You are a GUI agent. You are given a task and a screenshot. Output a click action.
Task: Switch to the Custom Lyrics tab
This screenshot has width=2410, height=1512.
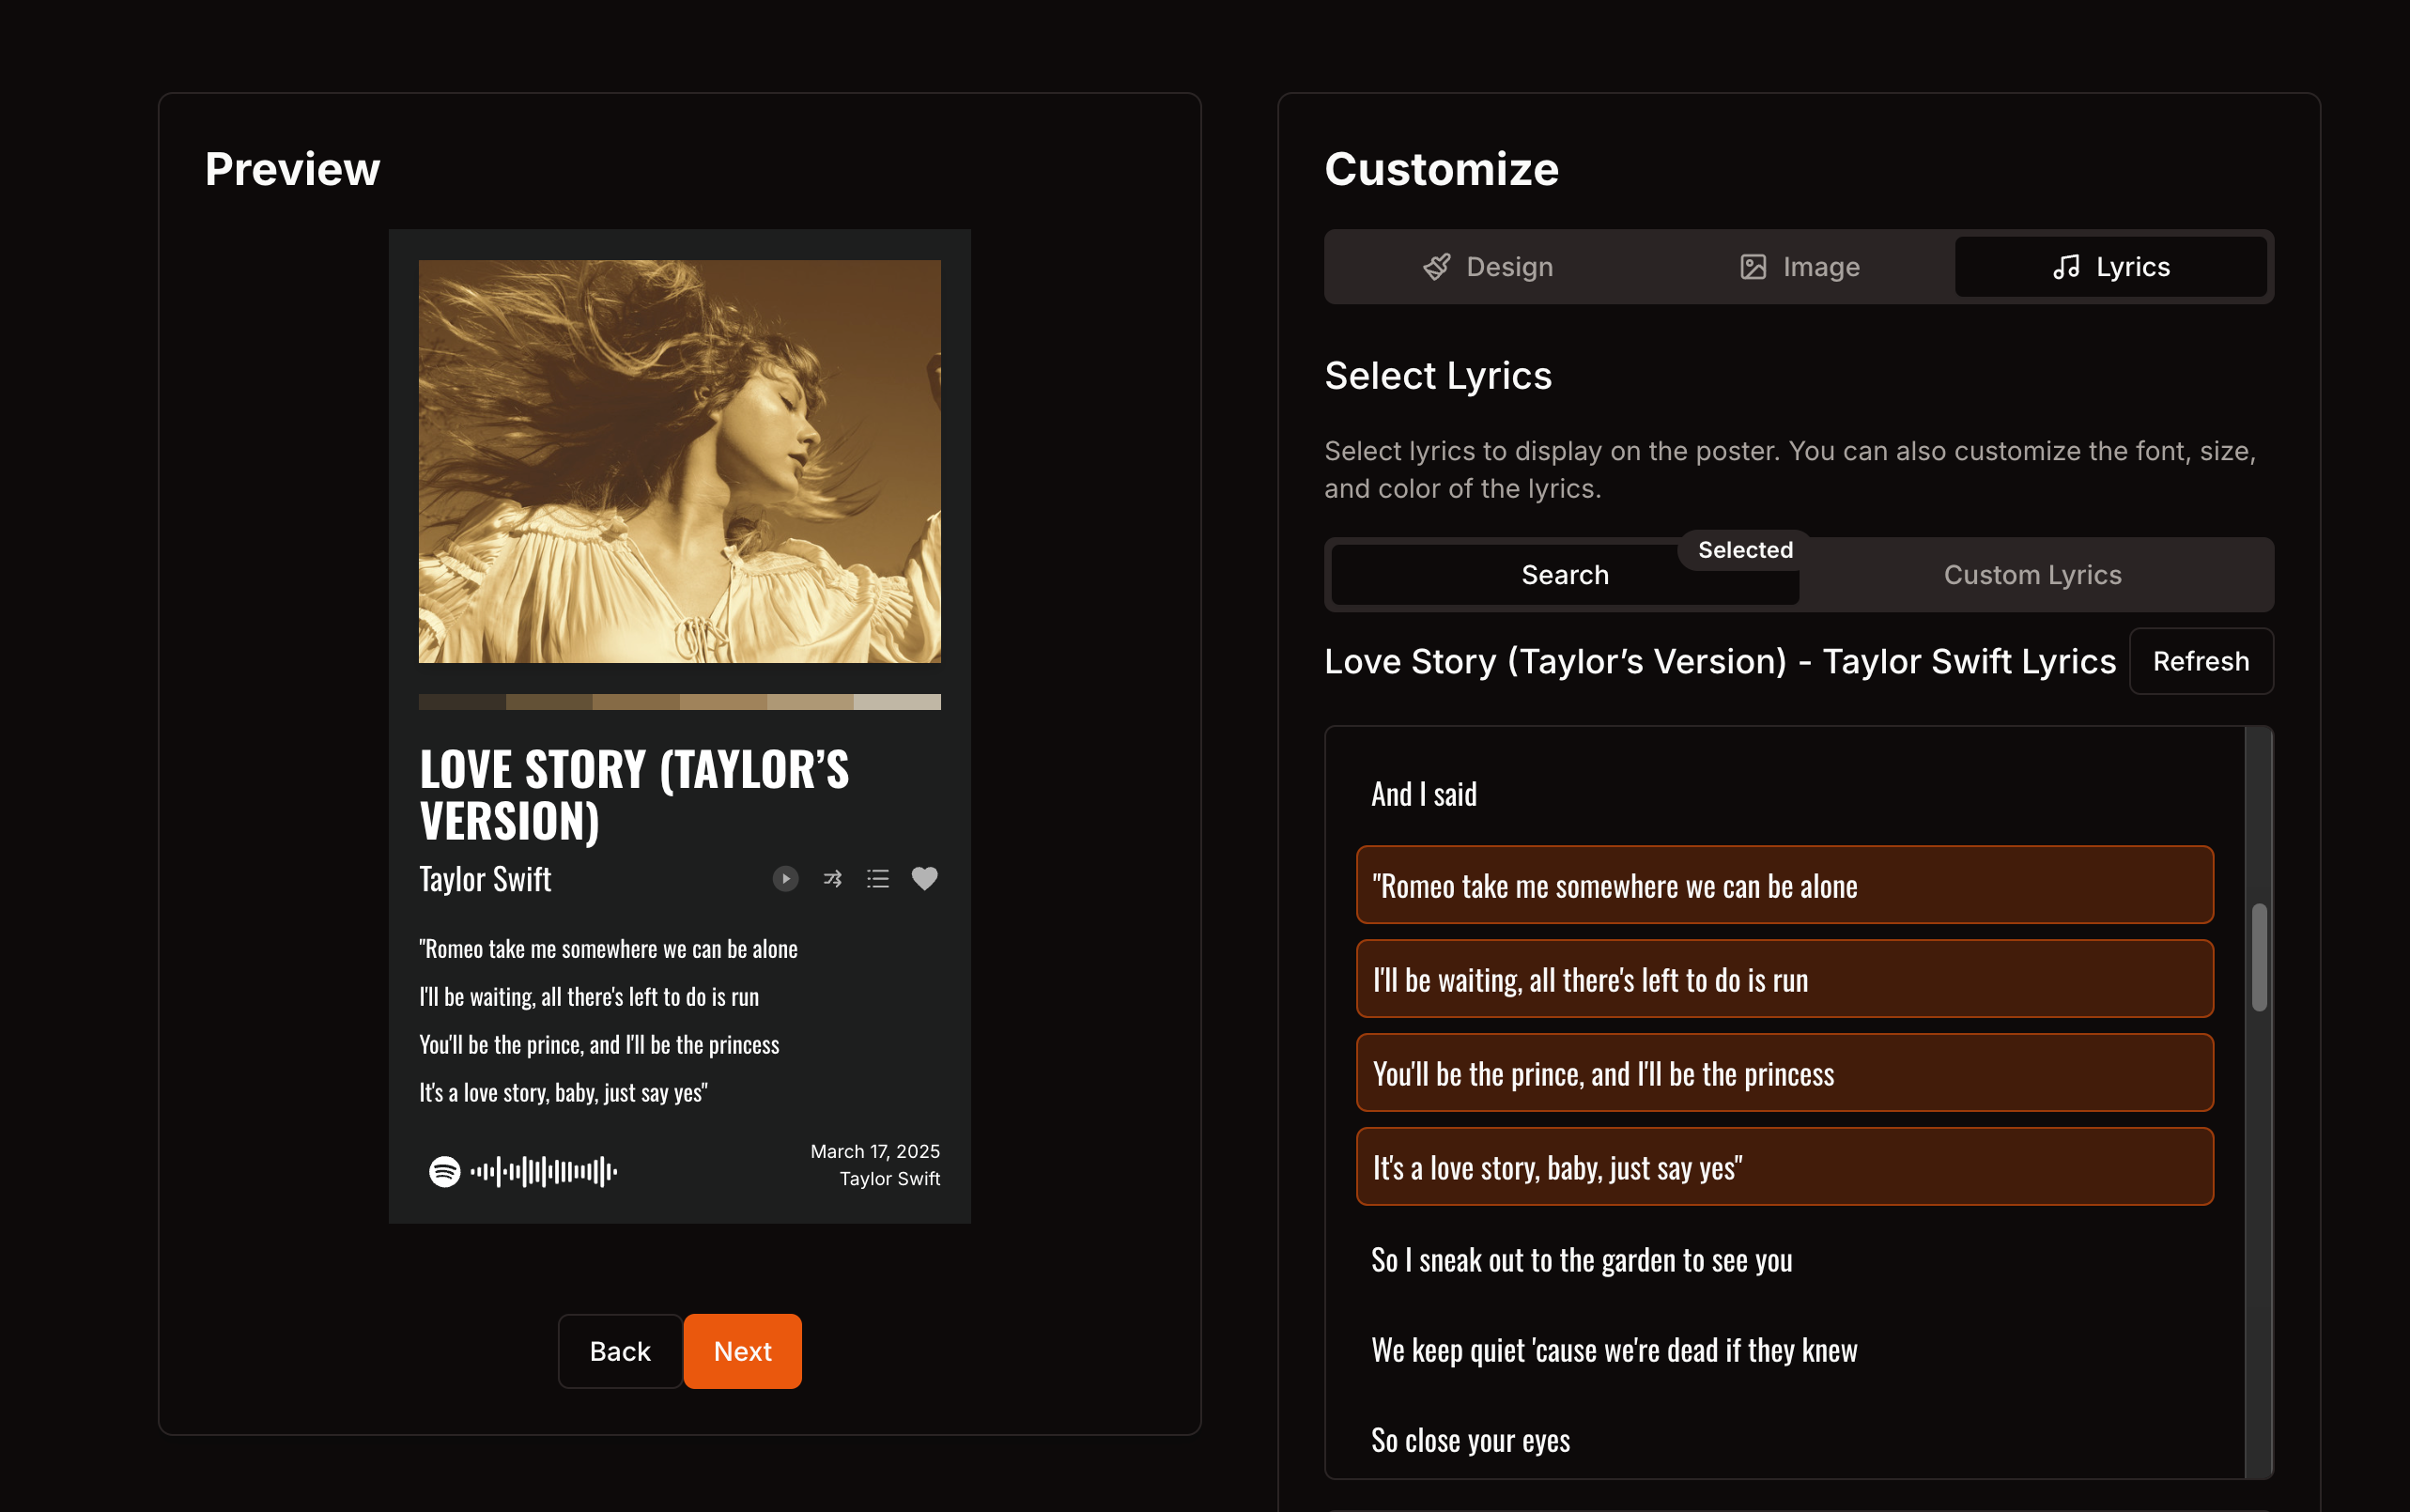[2032, 575]
